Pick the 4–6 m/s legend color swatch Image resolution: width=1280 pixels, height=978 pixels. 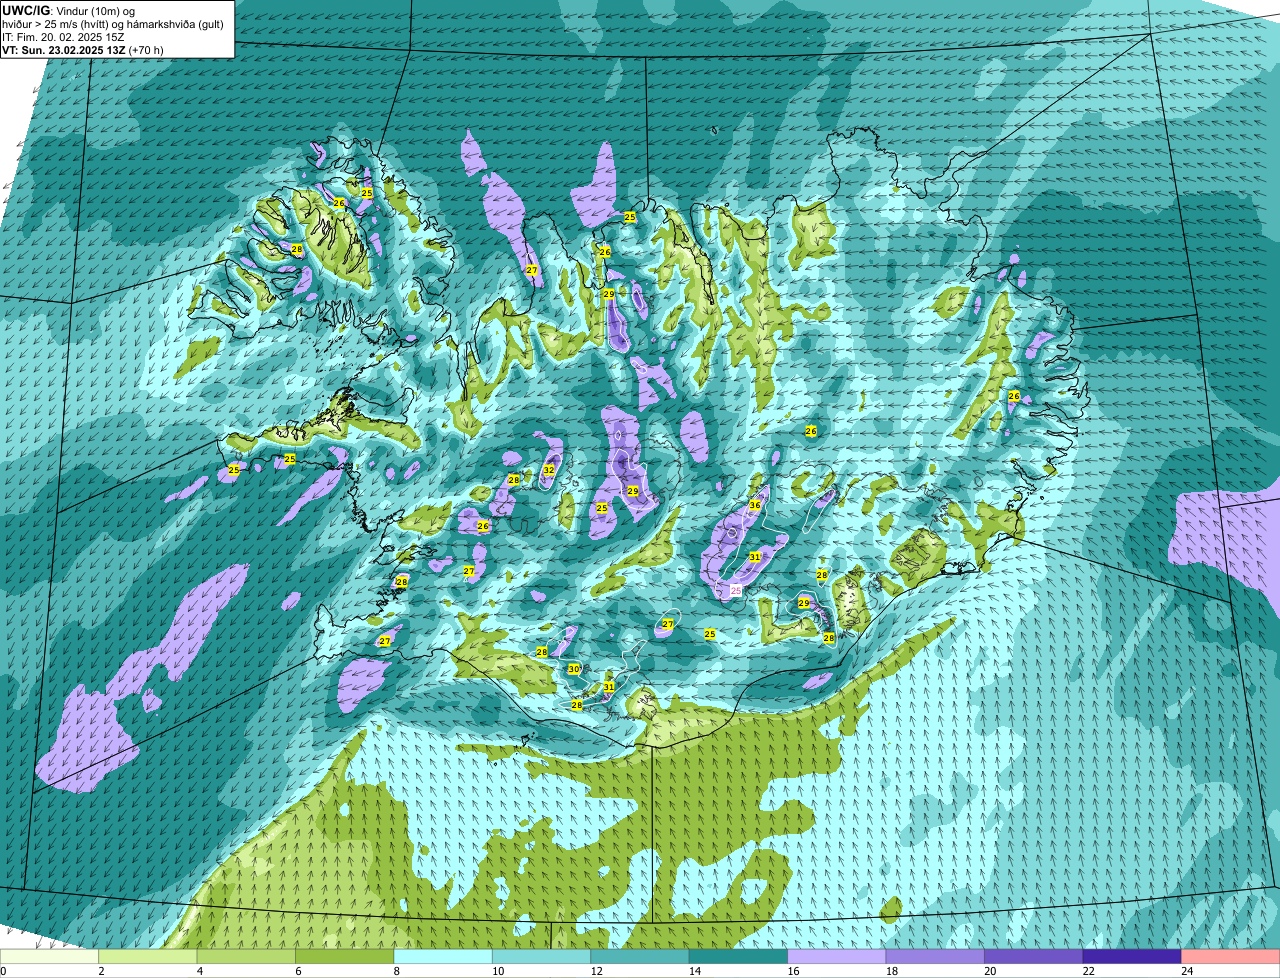coord(247,956)
